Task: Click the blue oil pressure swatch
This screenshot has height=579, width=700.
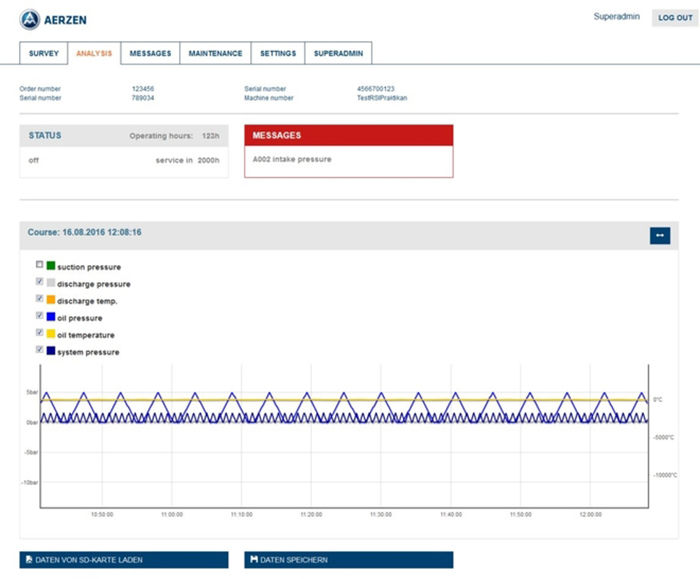Action: (51, 317)
